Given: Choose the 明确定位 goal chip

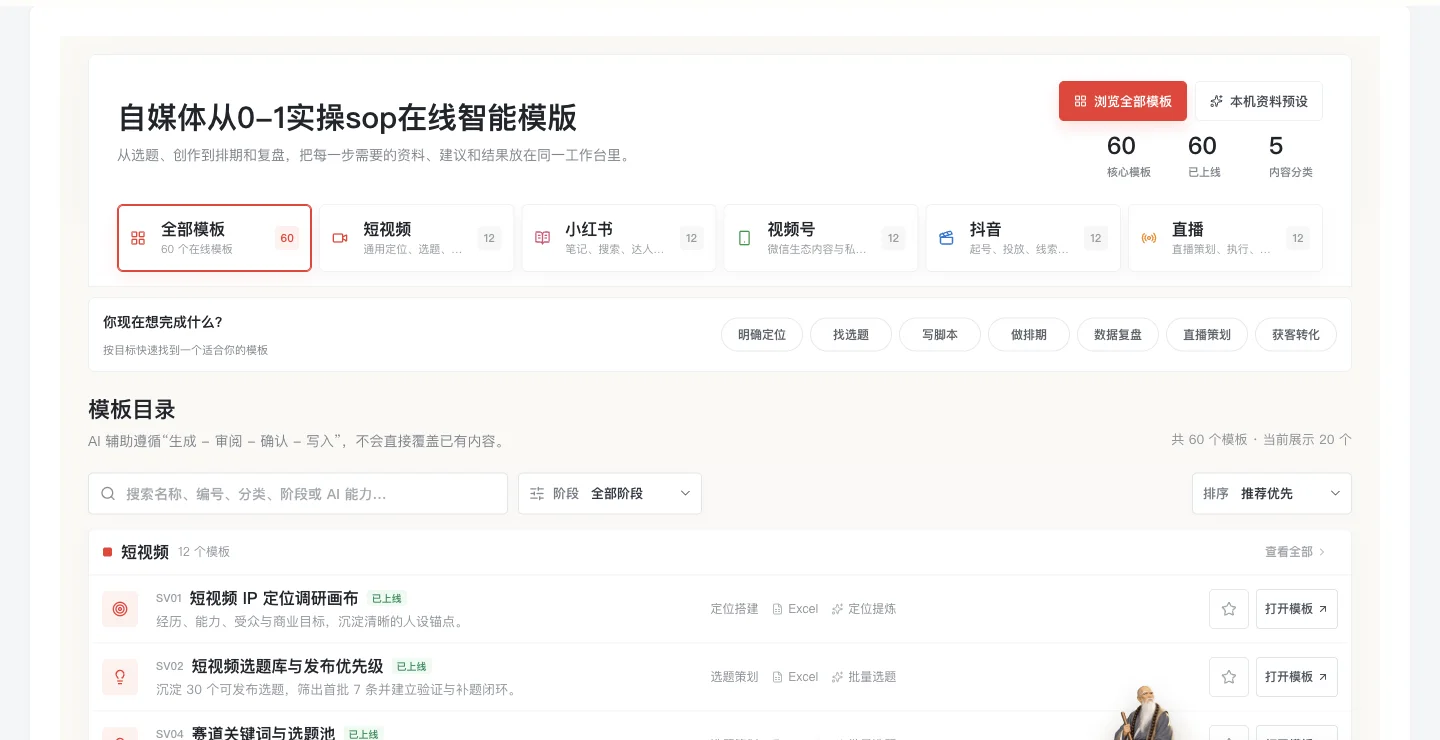Looking at the screenshot, I should [762, 335].
